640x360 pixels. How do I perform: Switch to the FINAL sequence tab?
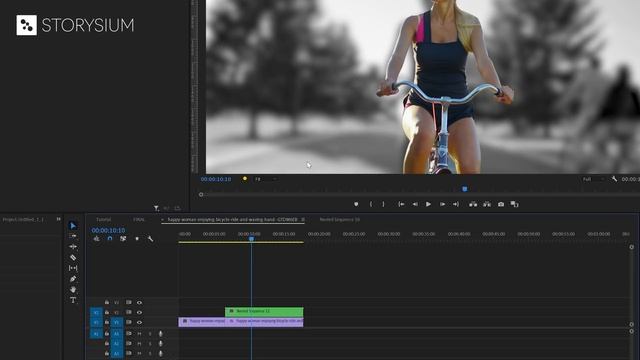[139, 220]
